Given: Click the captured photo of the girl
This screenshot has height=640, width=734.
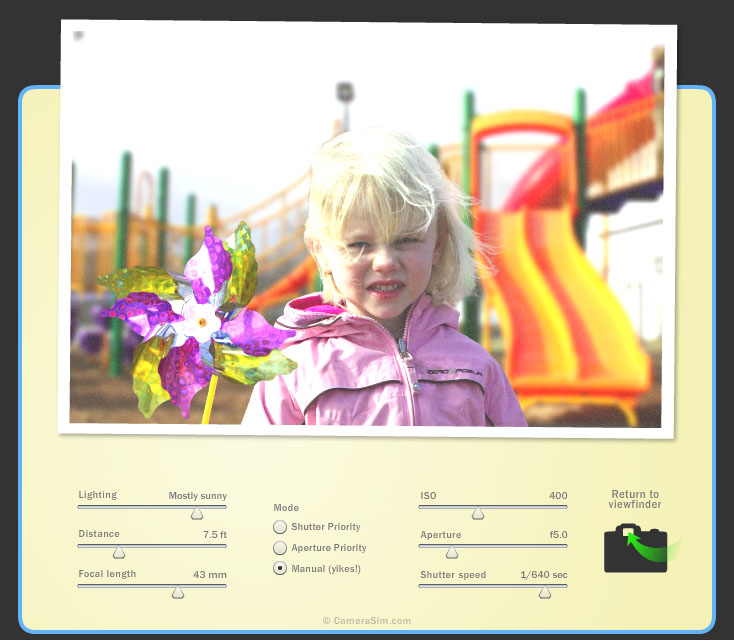Looking at the screenshot, I should pyautogui.click(x=367, y=230).
